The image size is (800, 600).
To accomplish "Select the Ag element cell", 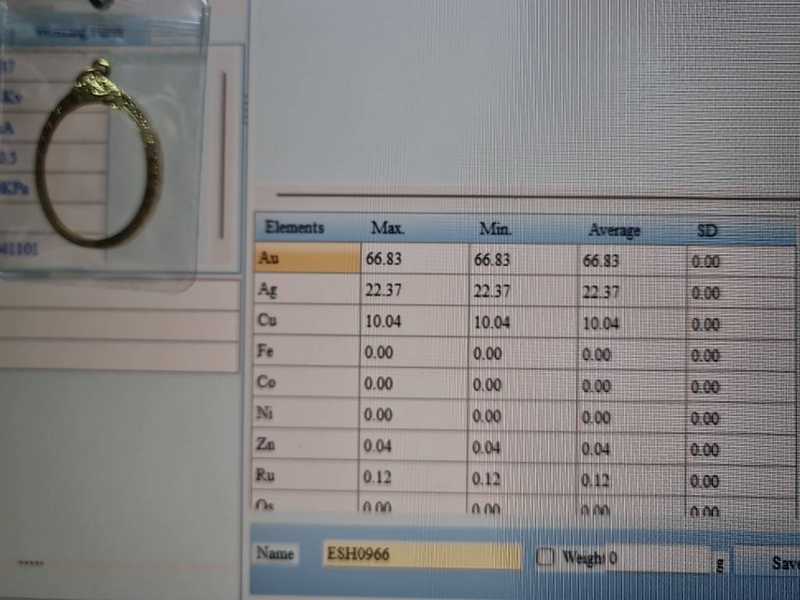I will pos(307,290).
